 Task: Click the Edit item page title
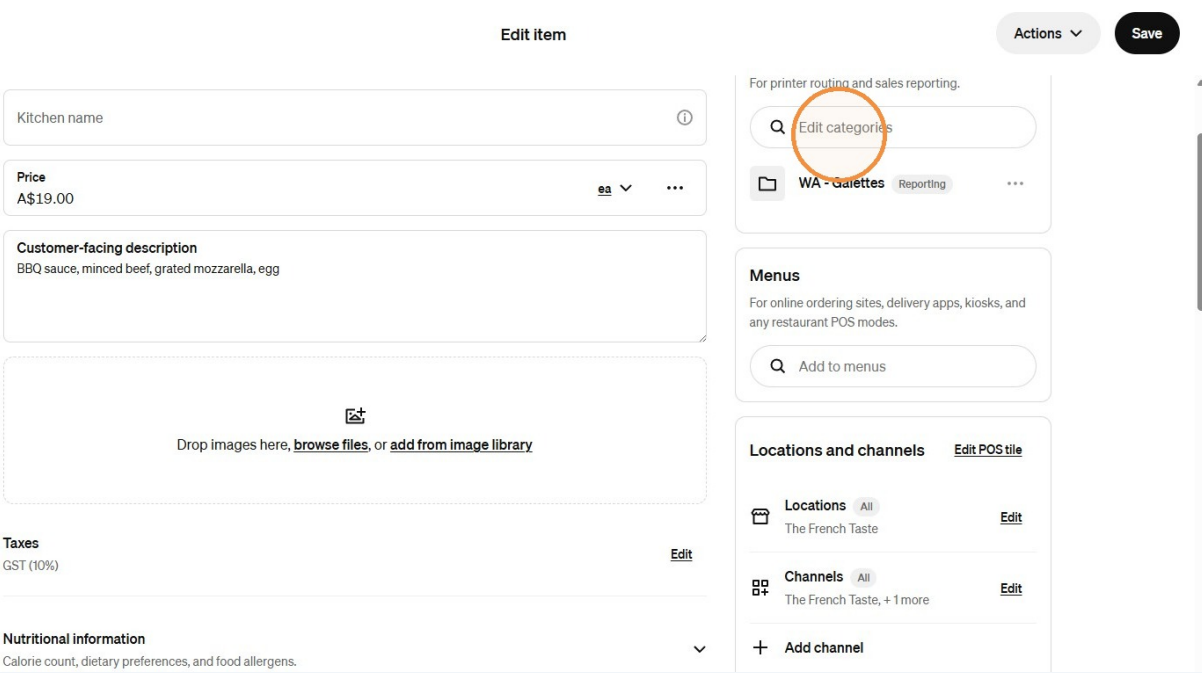[533, 34]
